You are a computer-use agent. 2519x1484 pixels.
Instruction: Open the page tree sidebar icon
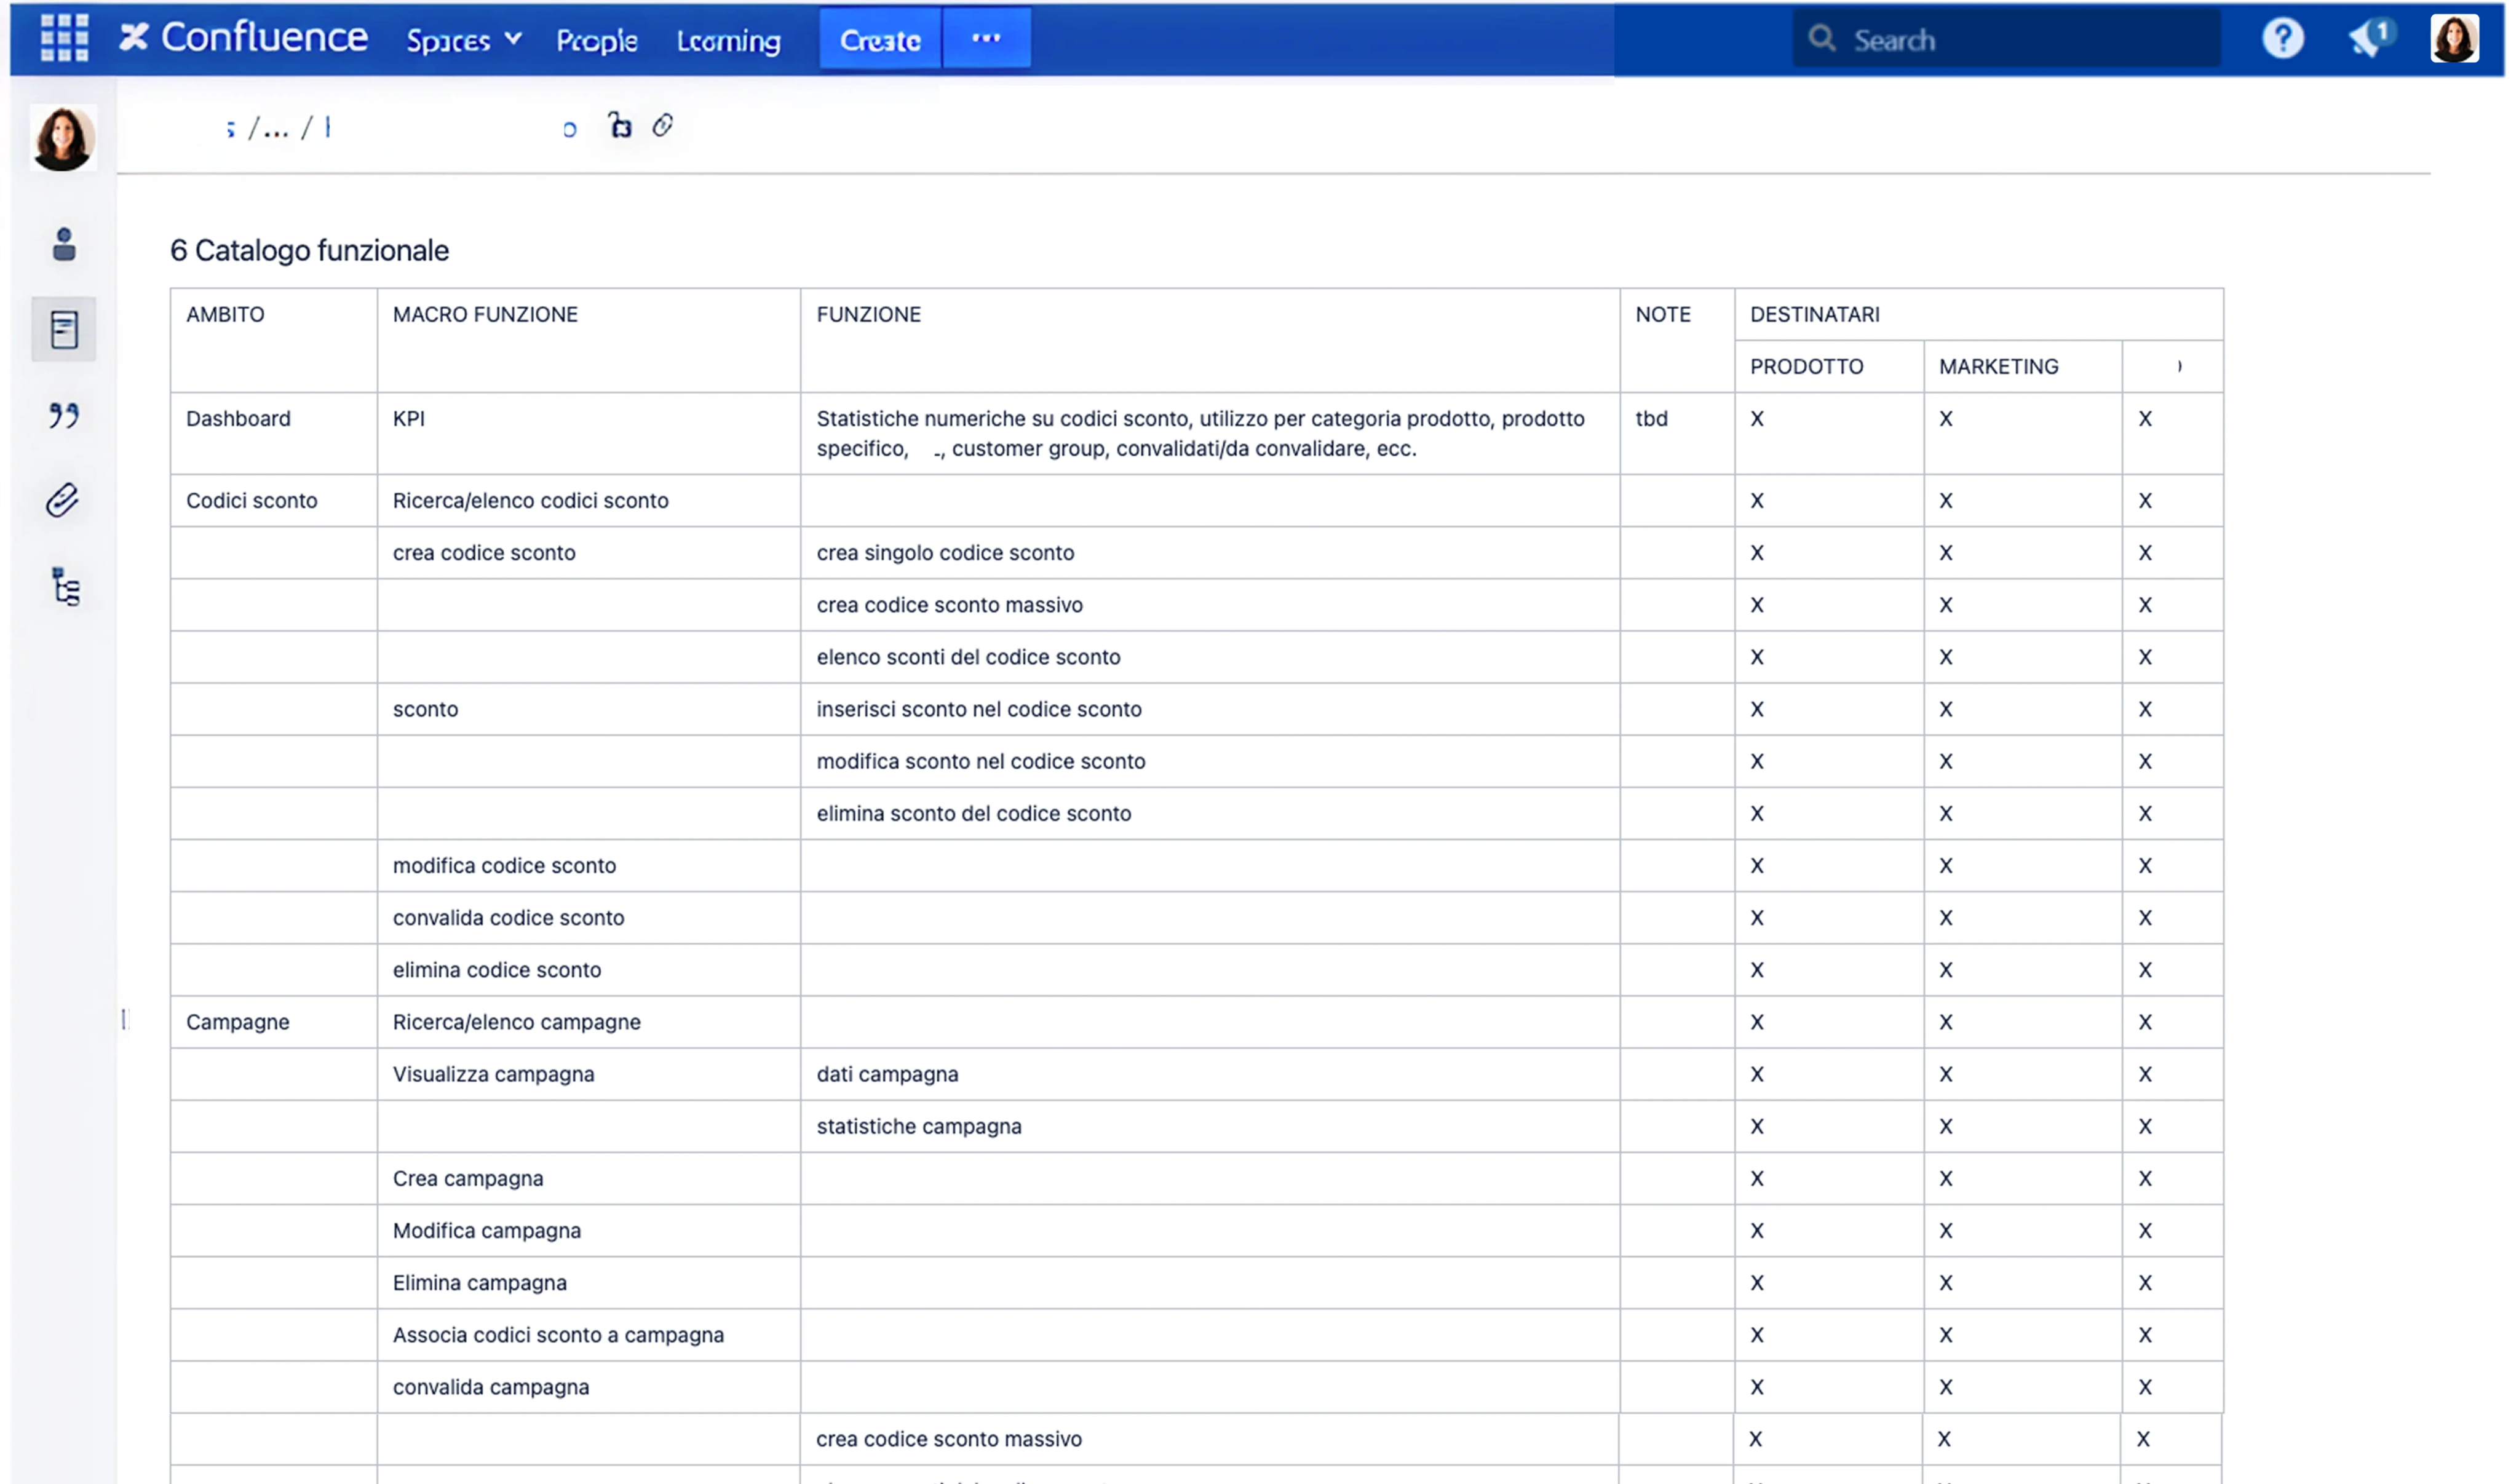point(66,588)
